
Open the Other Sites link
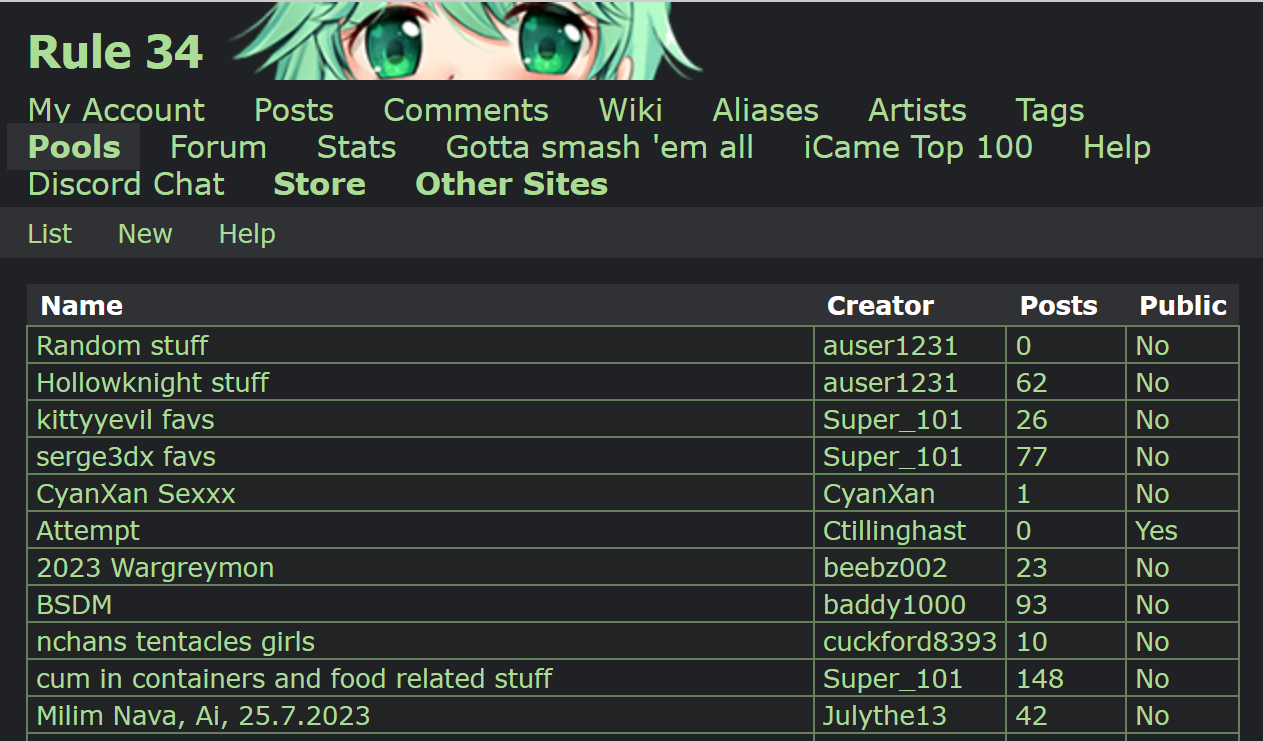point(511,184)
